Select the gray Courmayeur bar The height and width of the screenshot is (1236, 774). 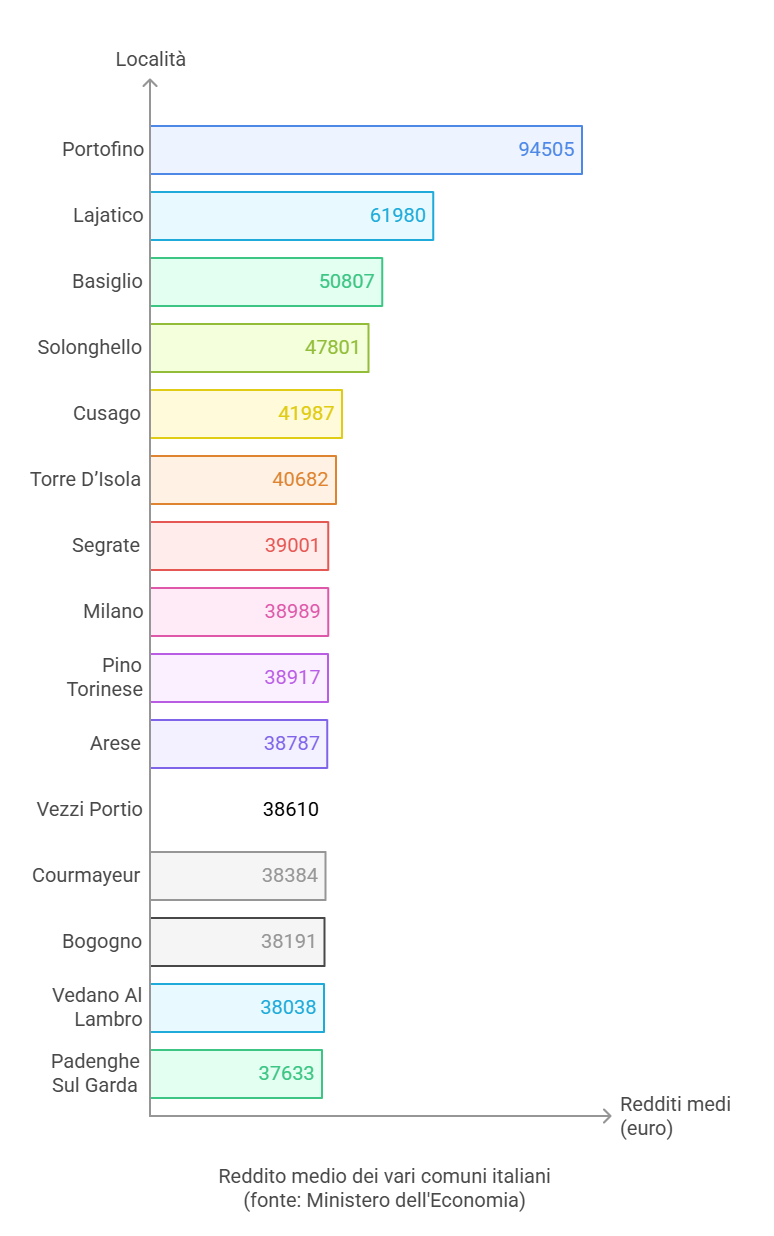(x=238, y=876)
